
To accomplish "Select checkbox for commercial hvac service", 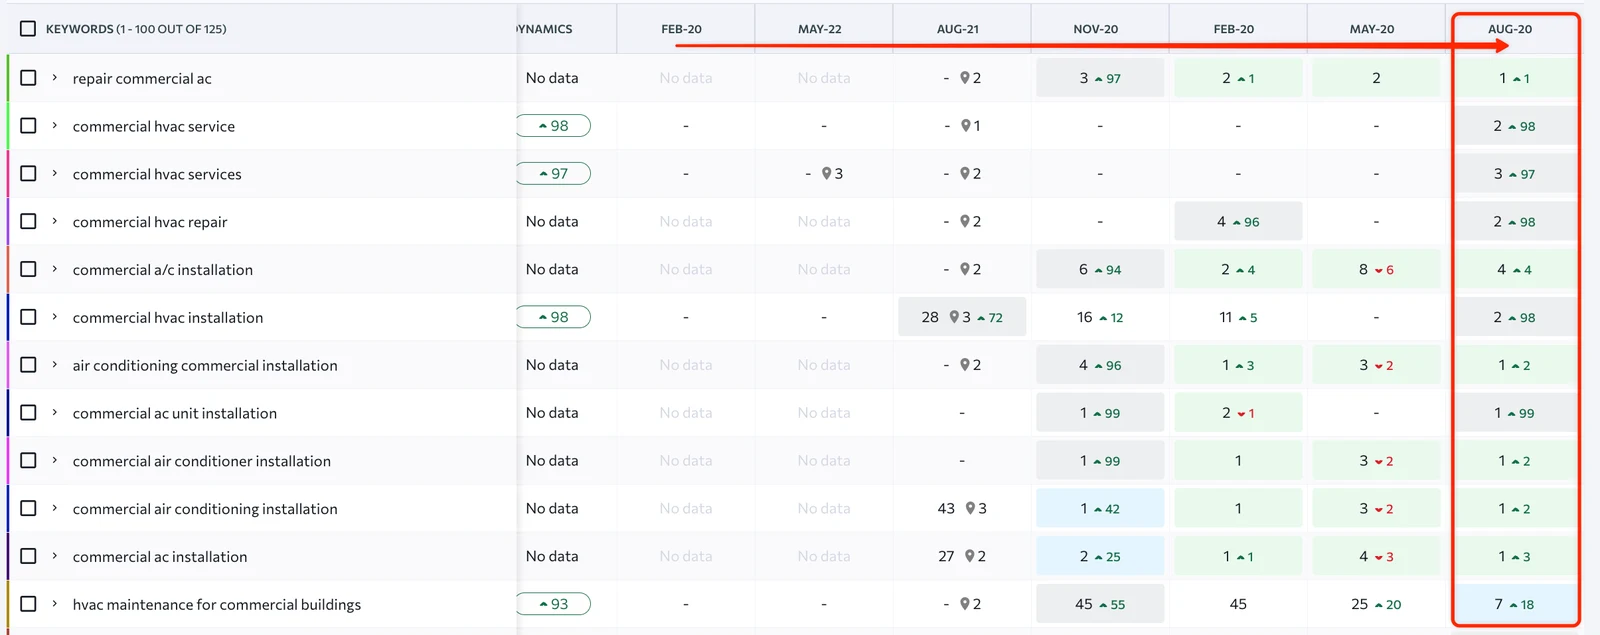I will [28, 126].
